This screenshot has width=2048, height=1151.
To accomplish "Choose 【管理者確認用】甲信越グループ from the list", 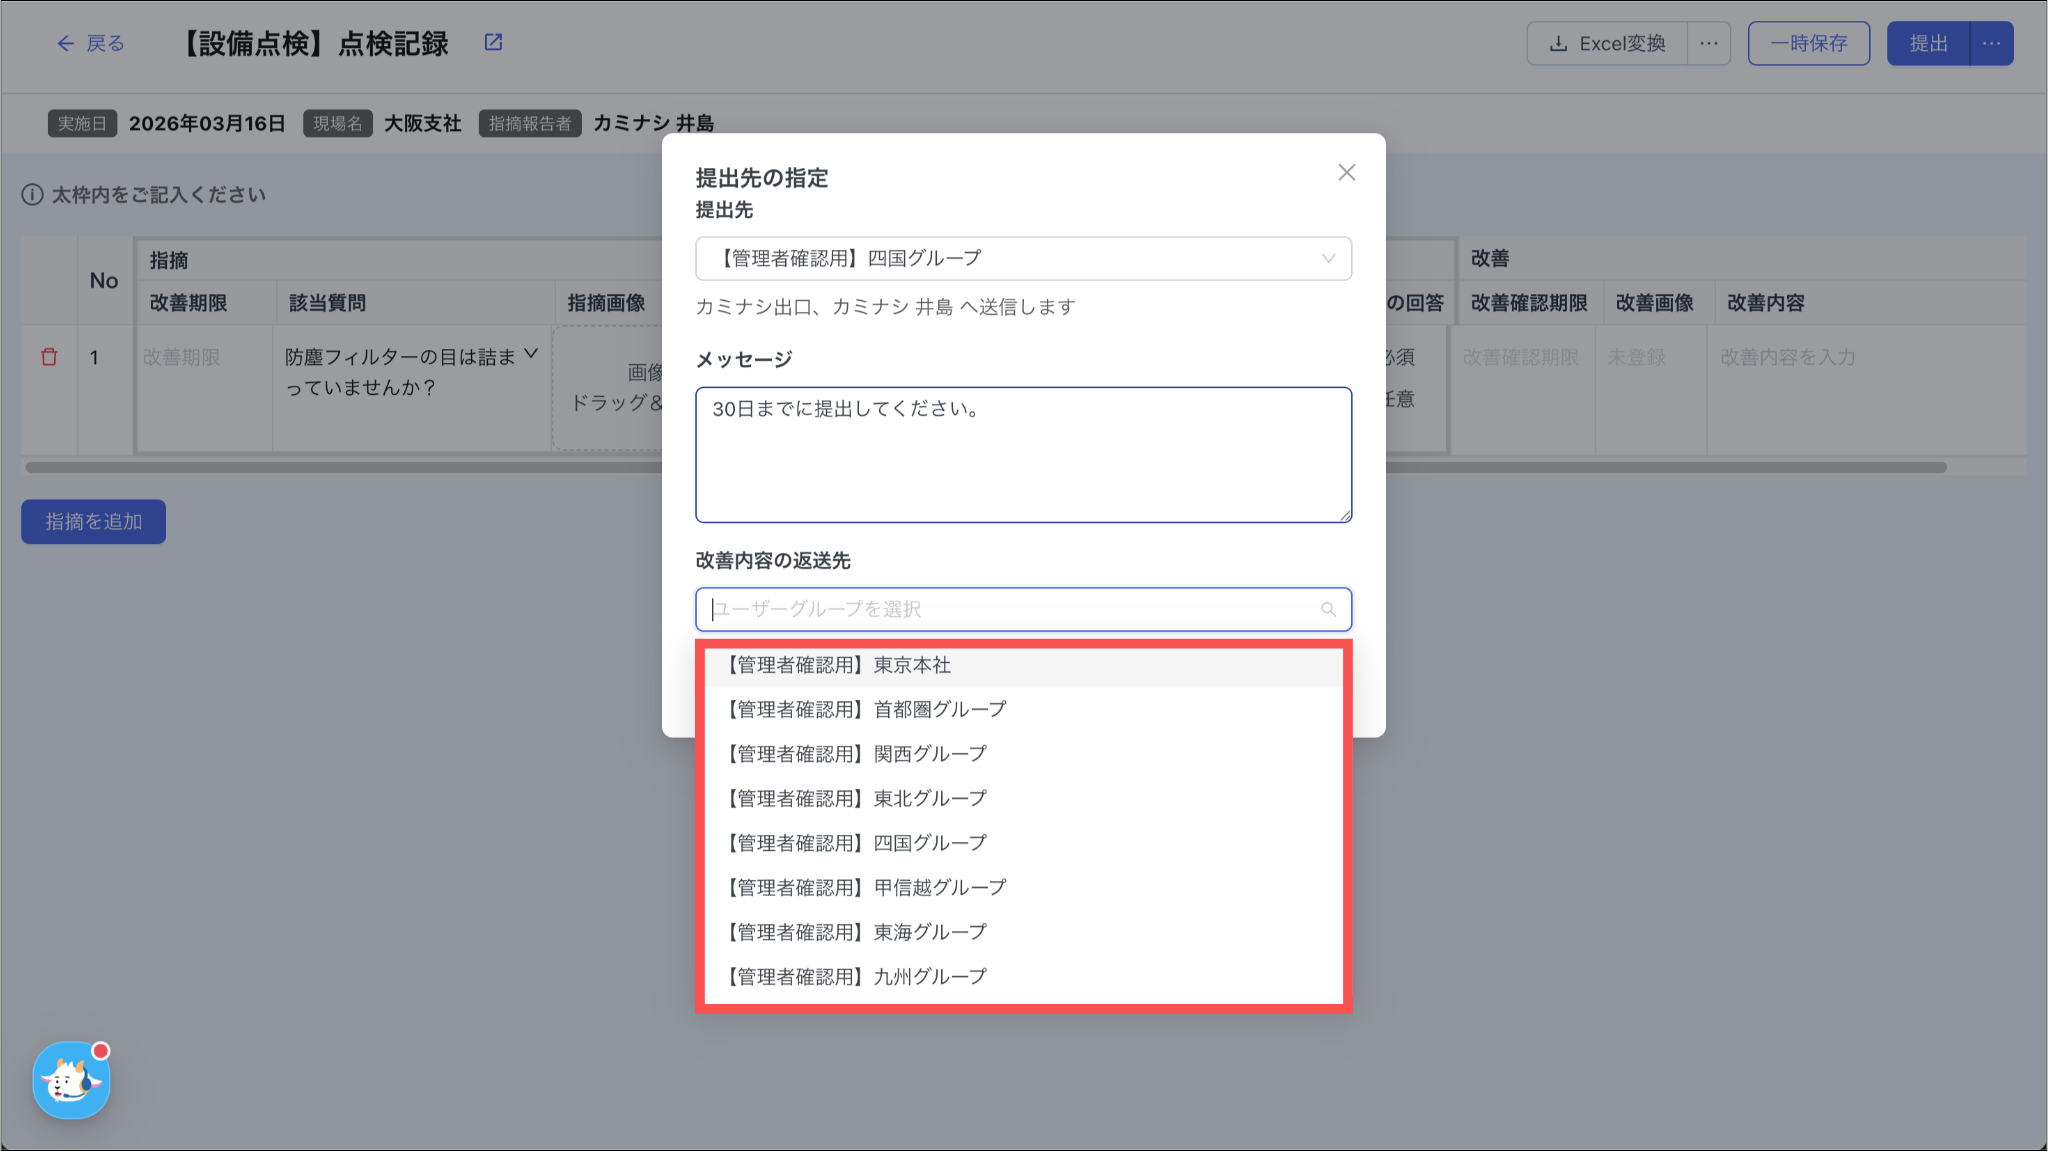I will click(867, 888).
